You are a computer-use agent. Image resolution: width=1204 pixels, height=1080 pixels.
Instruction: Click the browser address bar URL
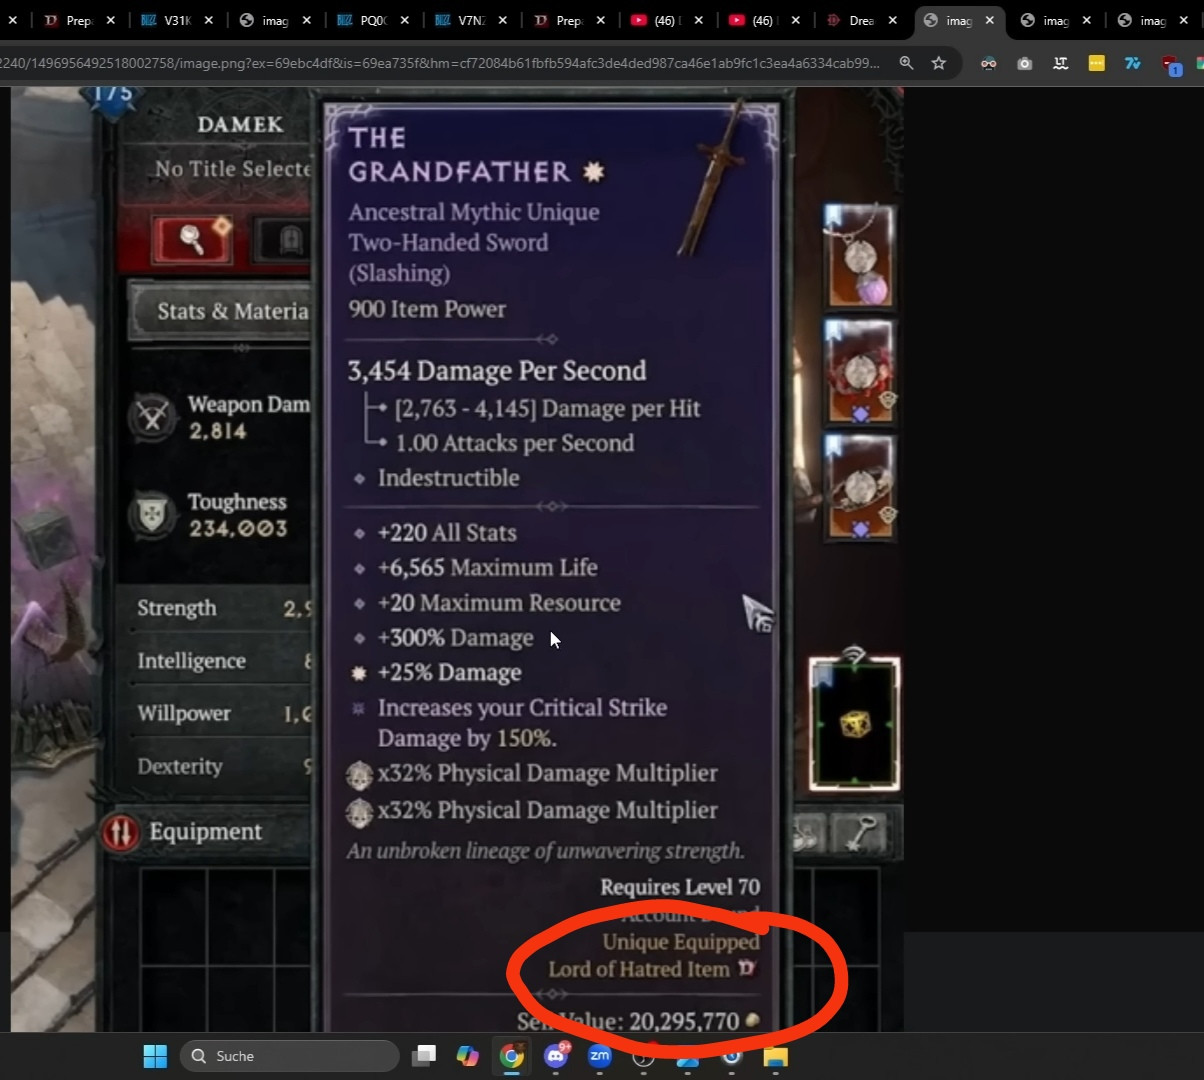440,63
